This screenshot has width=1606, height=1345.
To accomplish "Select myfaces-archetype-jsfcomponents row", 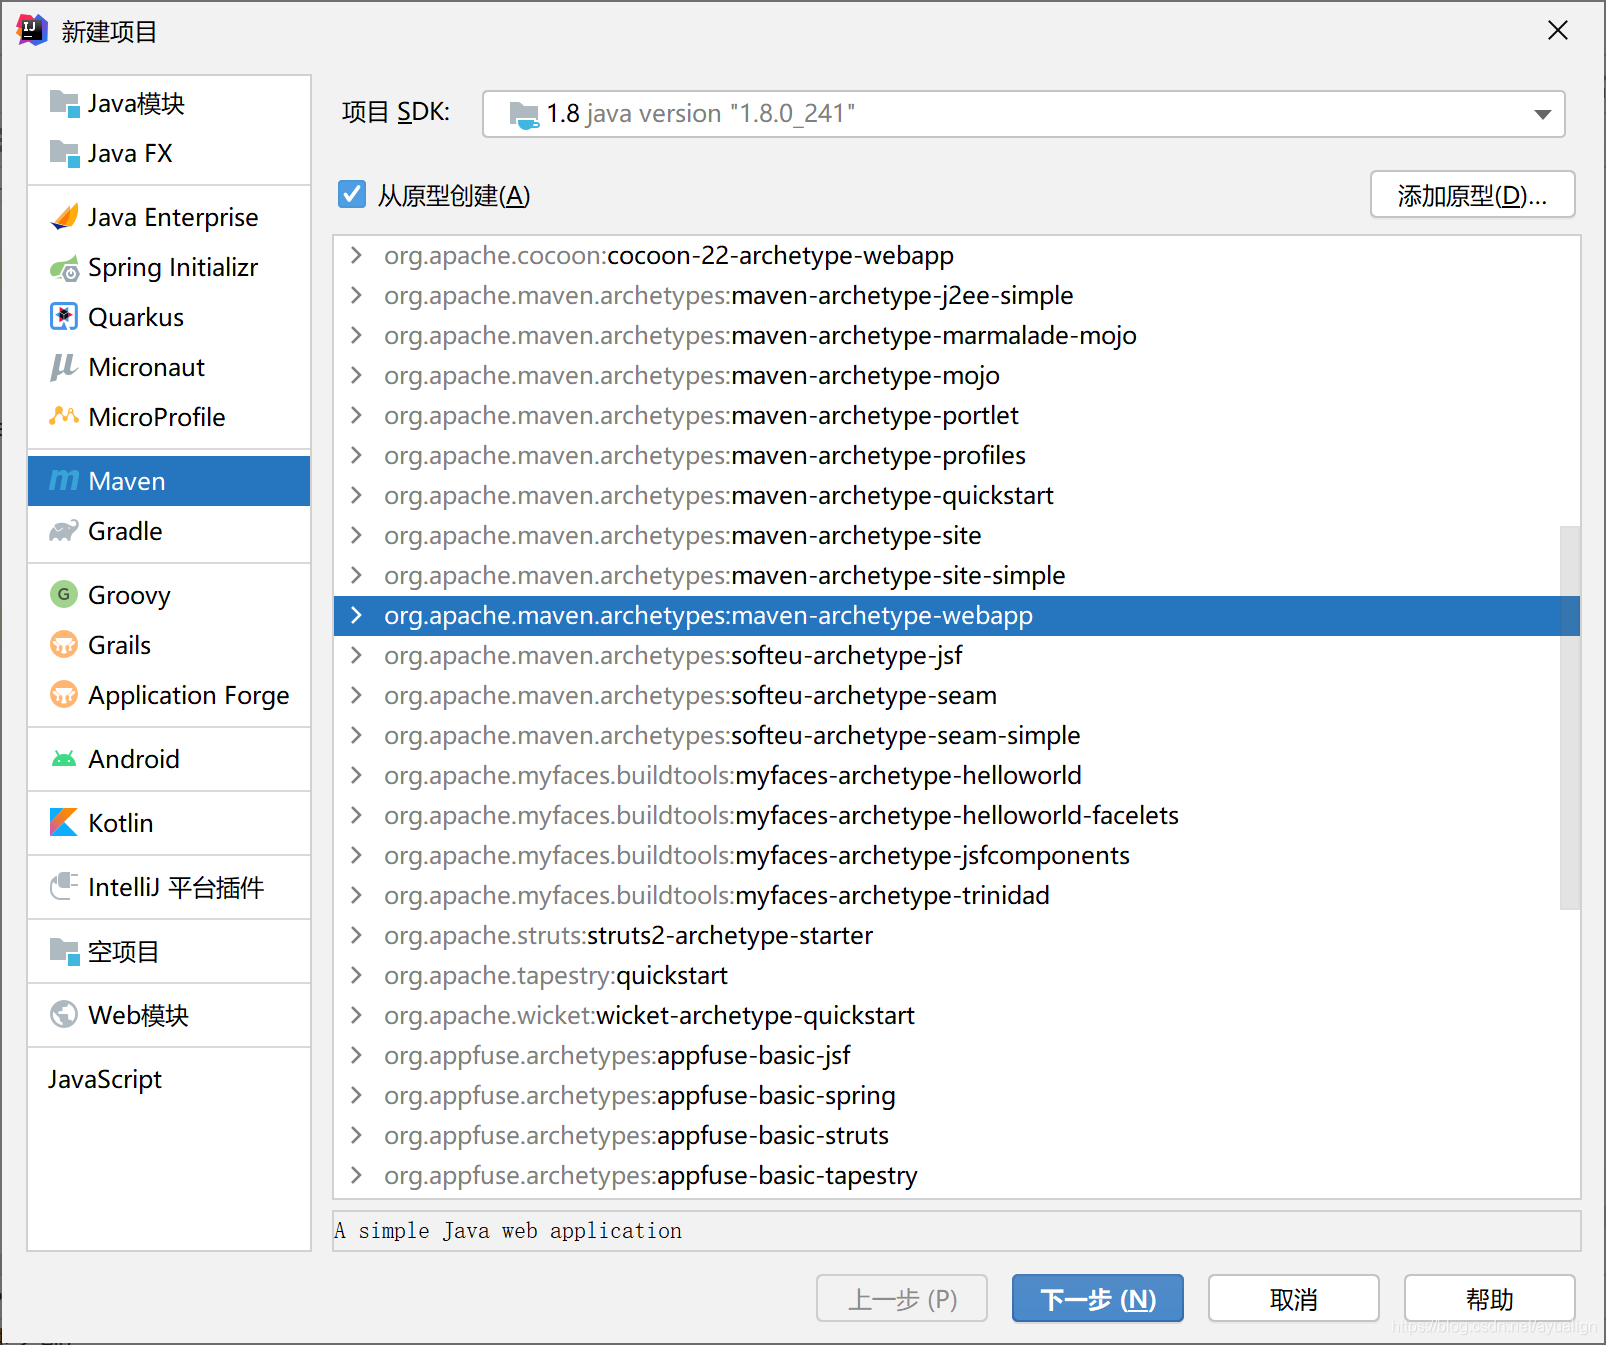I will tap(957, 855).
